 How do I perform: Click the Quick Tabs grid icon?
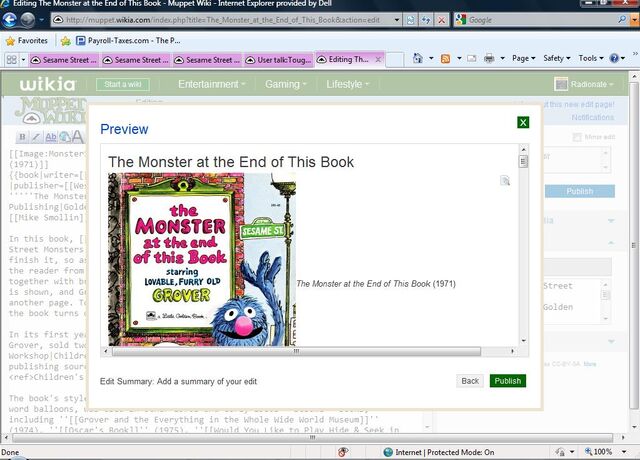click(11, 60)
